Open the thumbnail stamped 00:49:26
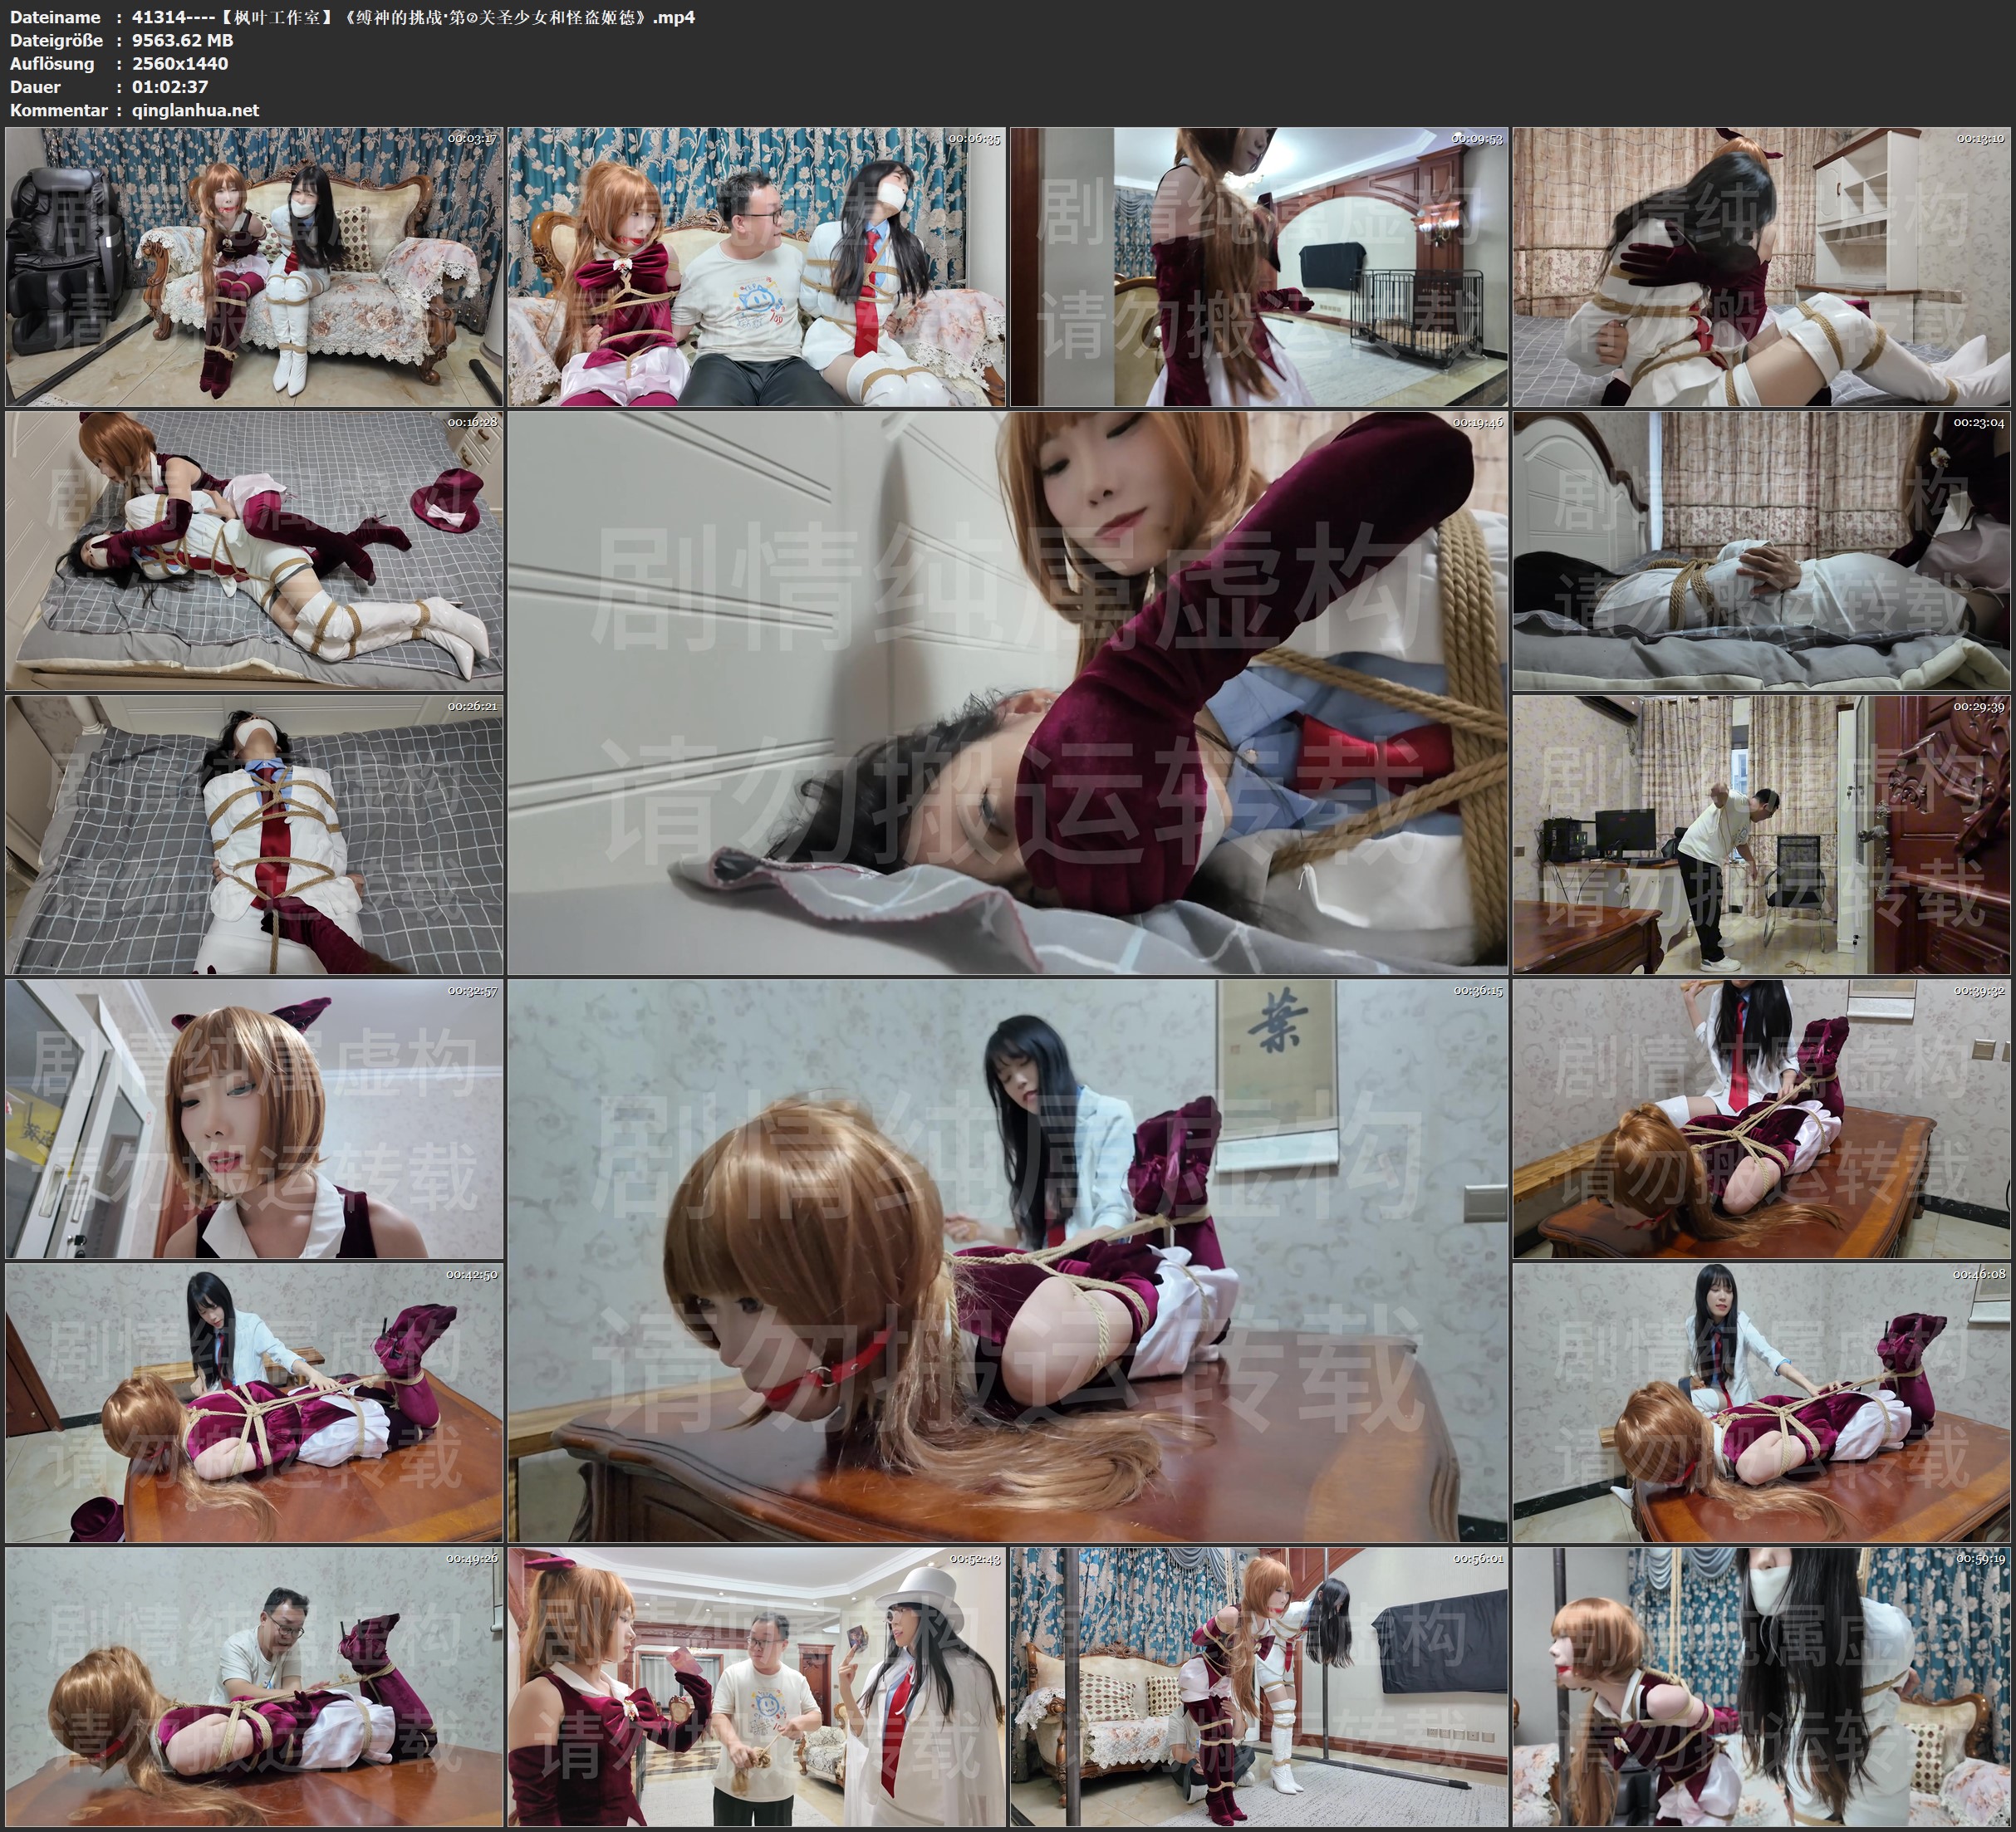This screenshot has width=2016, height=1832. tap(254, 1687)
